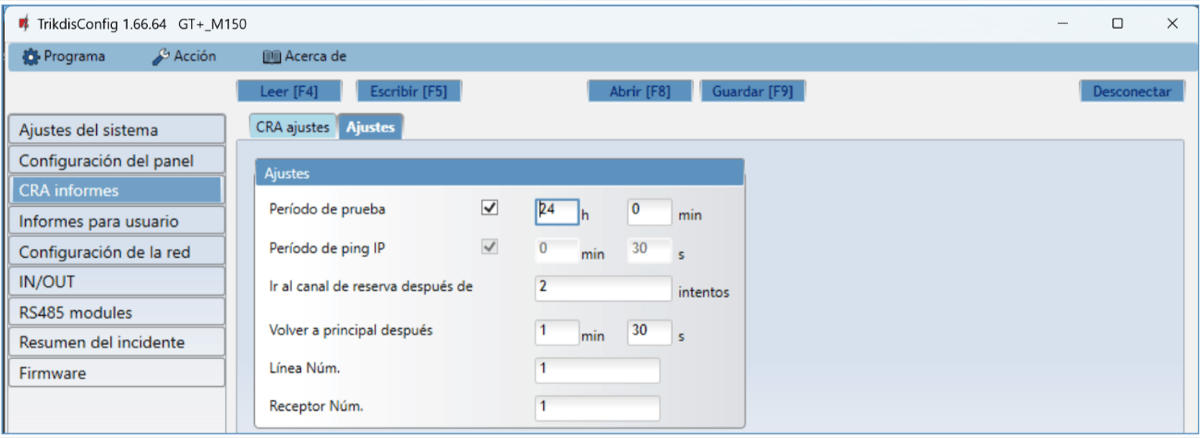The image size is (1200, 438).
Task: Toggle the Período de ping IP checkbox
Action: (x=490, y=247)
